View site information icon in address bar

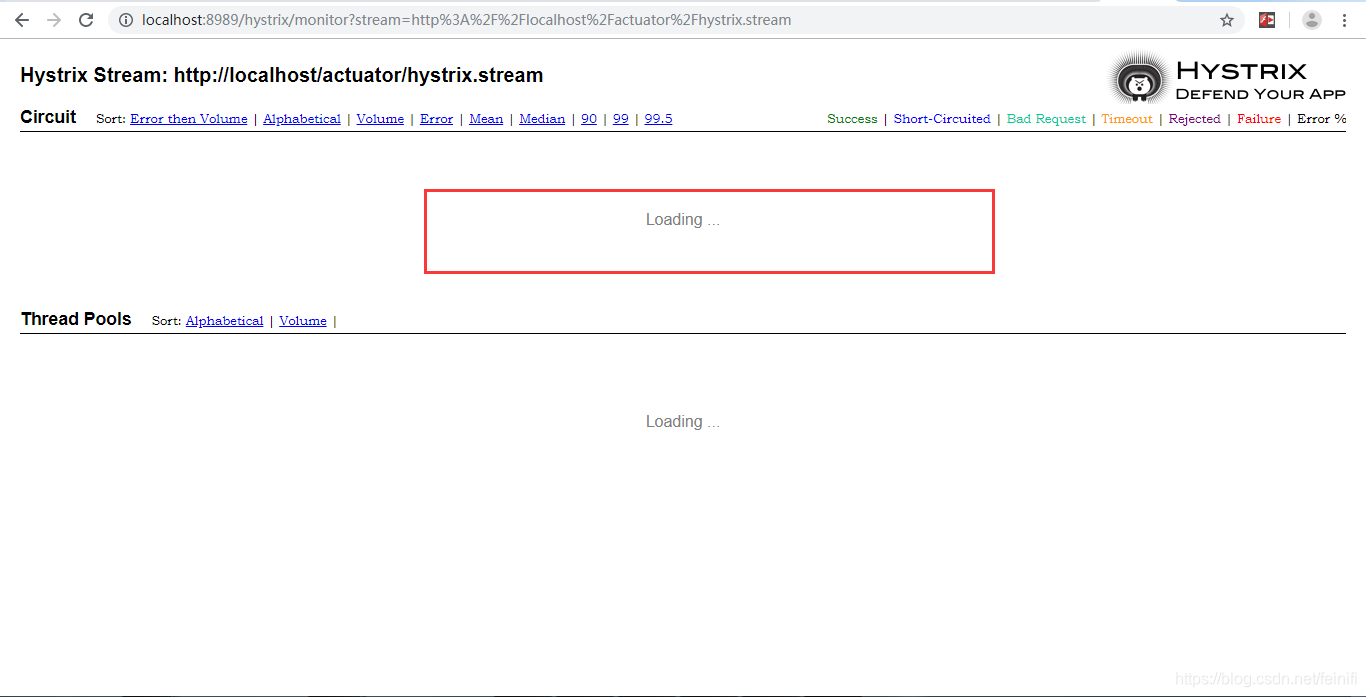click(125, 20)
